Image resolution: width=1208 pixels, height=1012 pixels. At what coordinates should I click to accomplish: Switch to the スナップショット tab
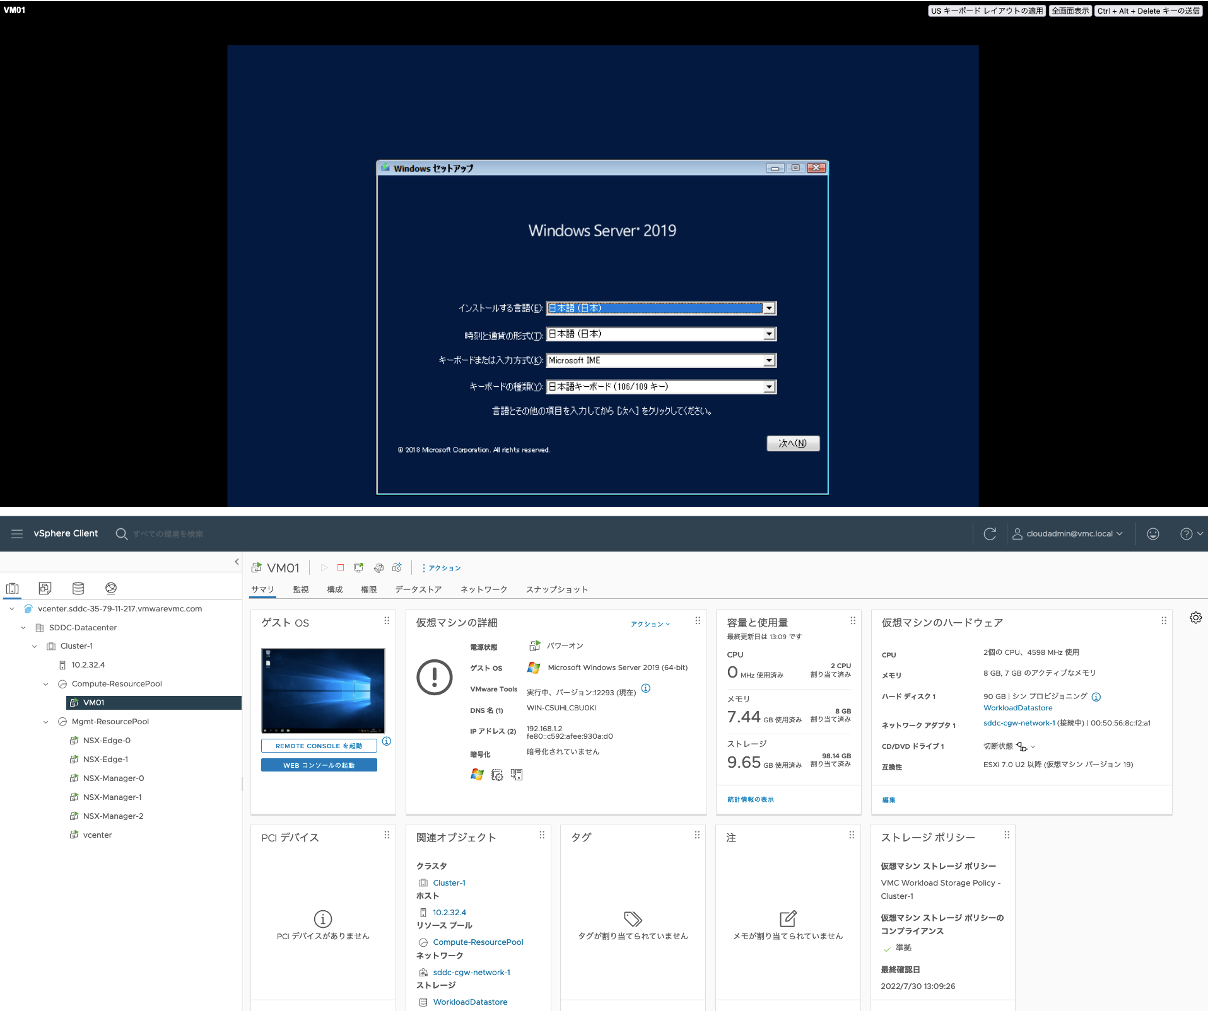coord(557,590)
